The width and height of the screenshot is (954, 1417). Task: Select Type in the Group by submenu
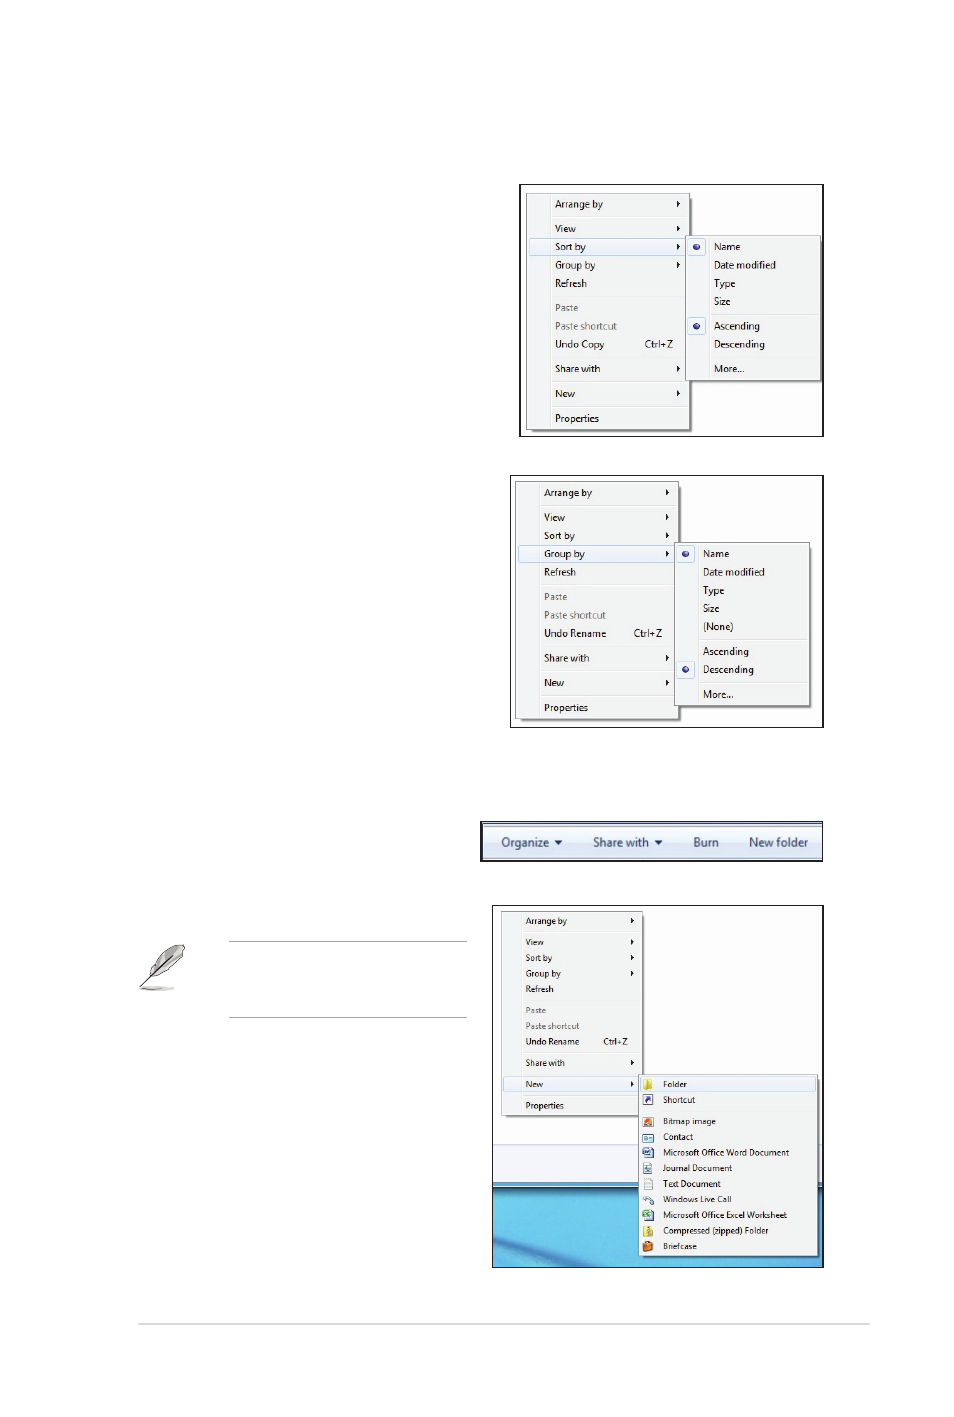click(x=713, y=591)
